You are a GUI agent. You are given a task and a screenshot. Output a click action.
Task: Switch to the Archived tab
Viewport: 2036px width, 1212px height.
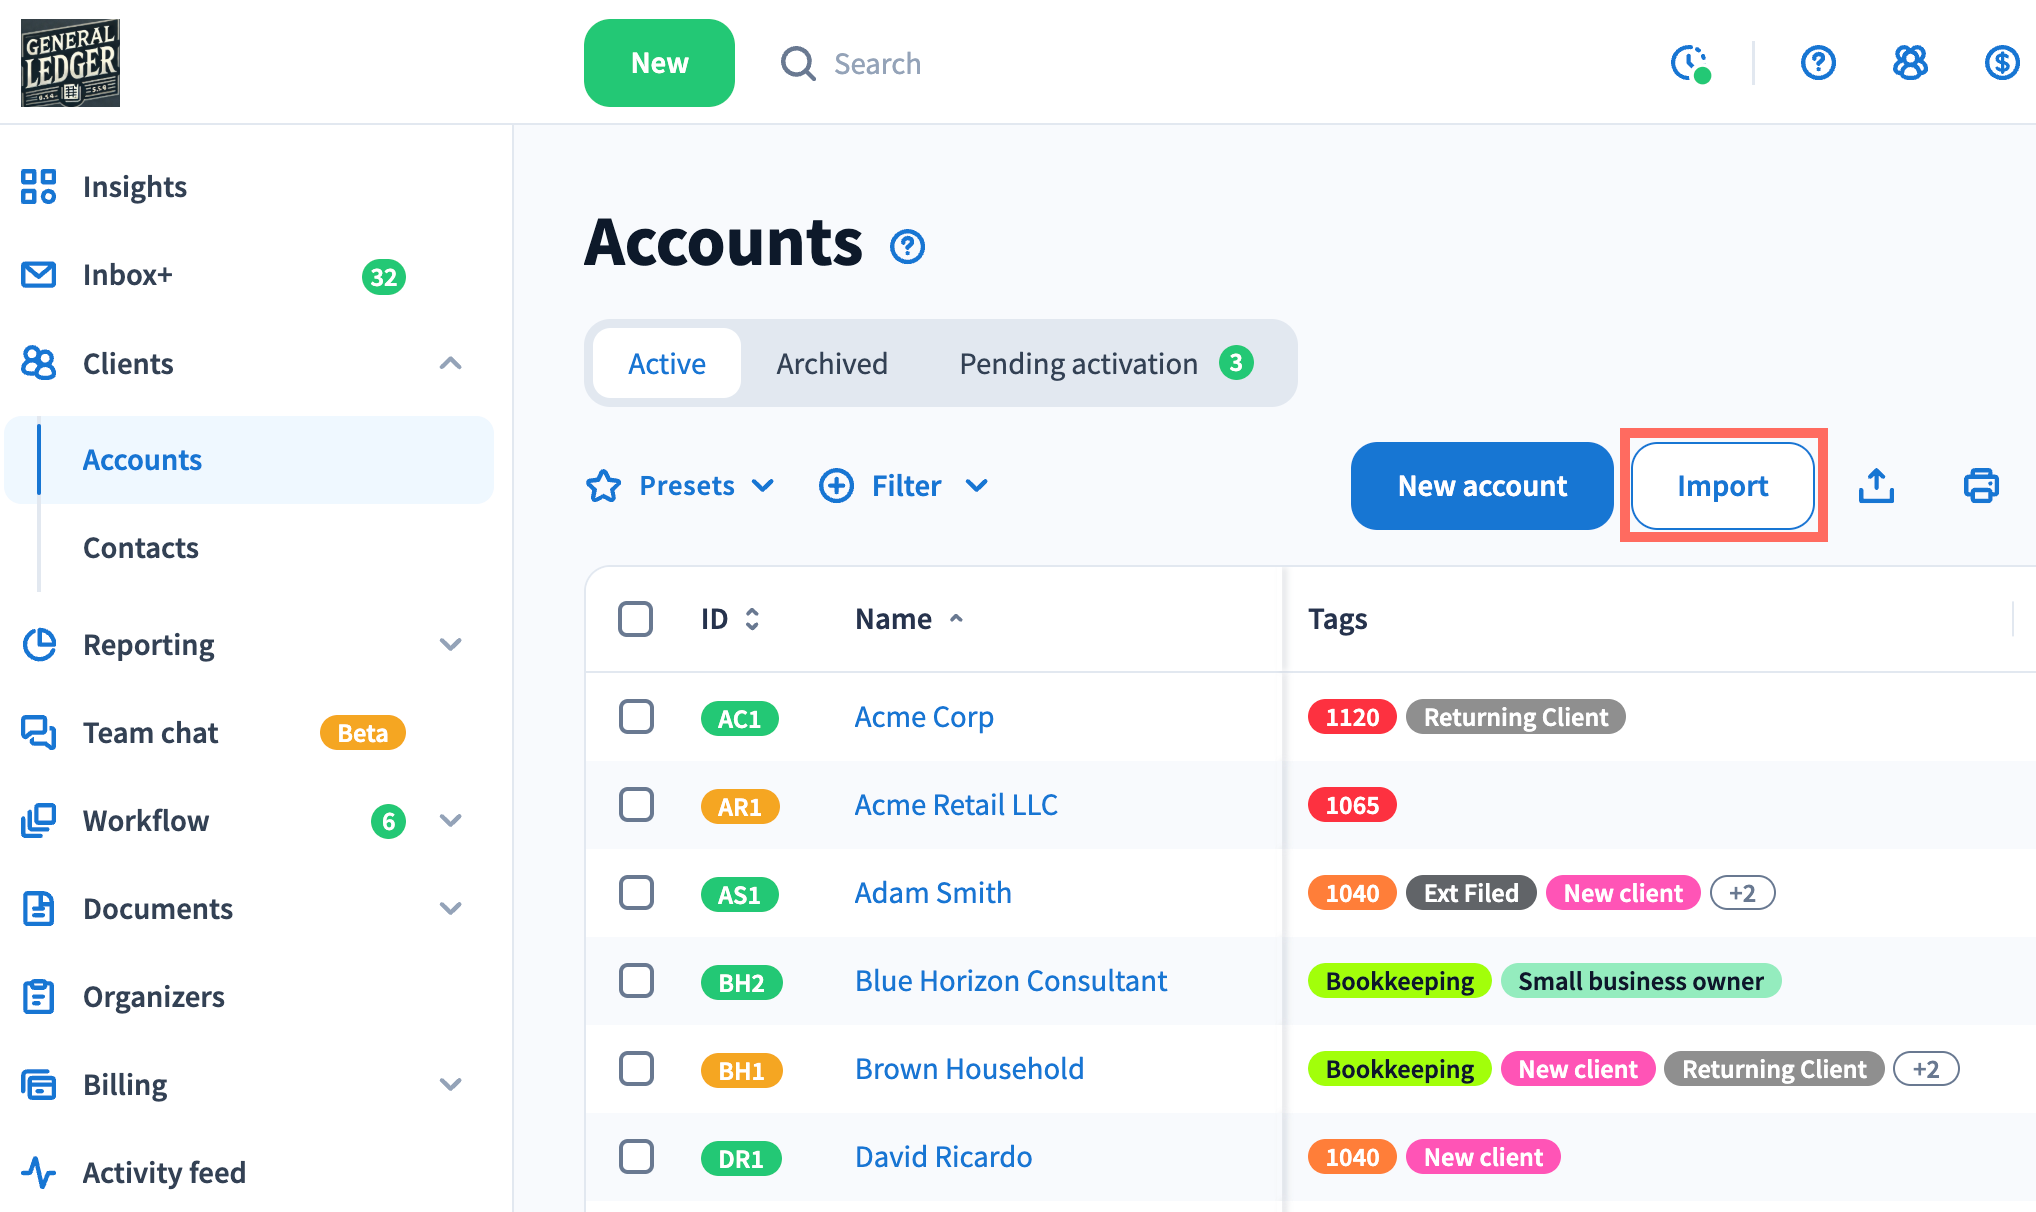[831, 364]
